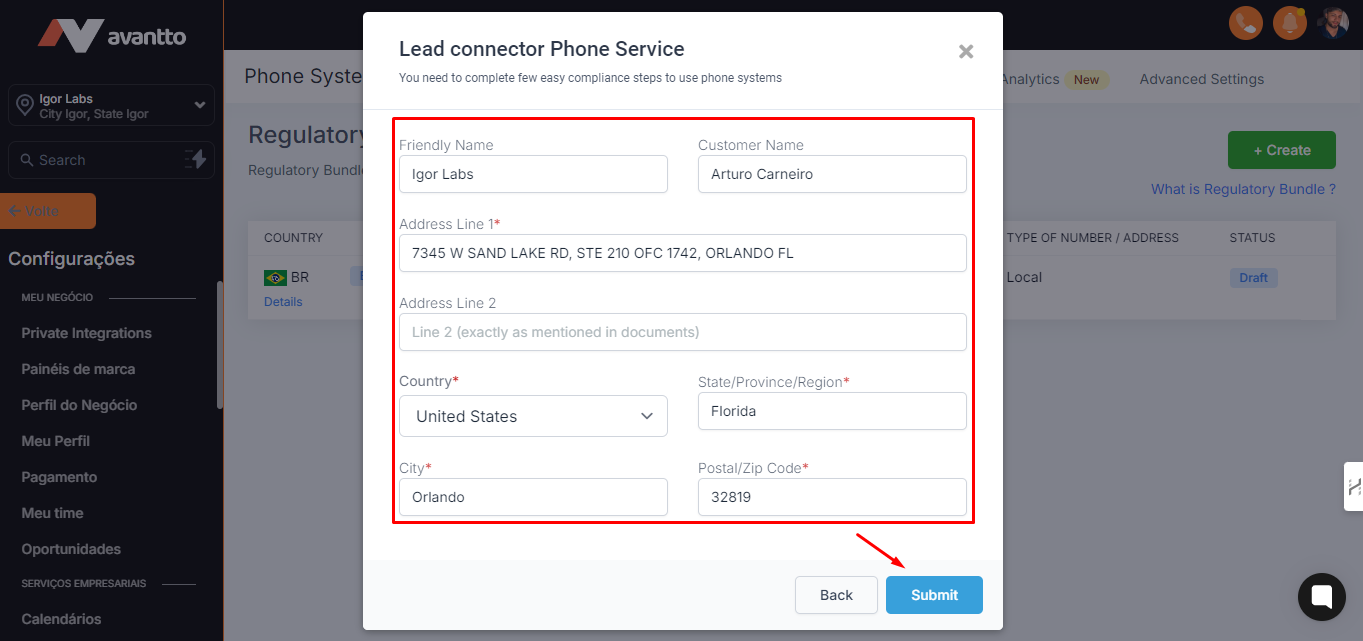Open the What is Regulatory Bundle link
The width and height of the screenshot is (1363, 641).
point(1243,189)
